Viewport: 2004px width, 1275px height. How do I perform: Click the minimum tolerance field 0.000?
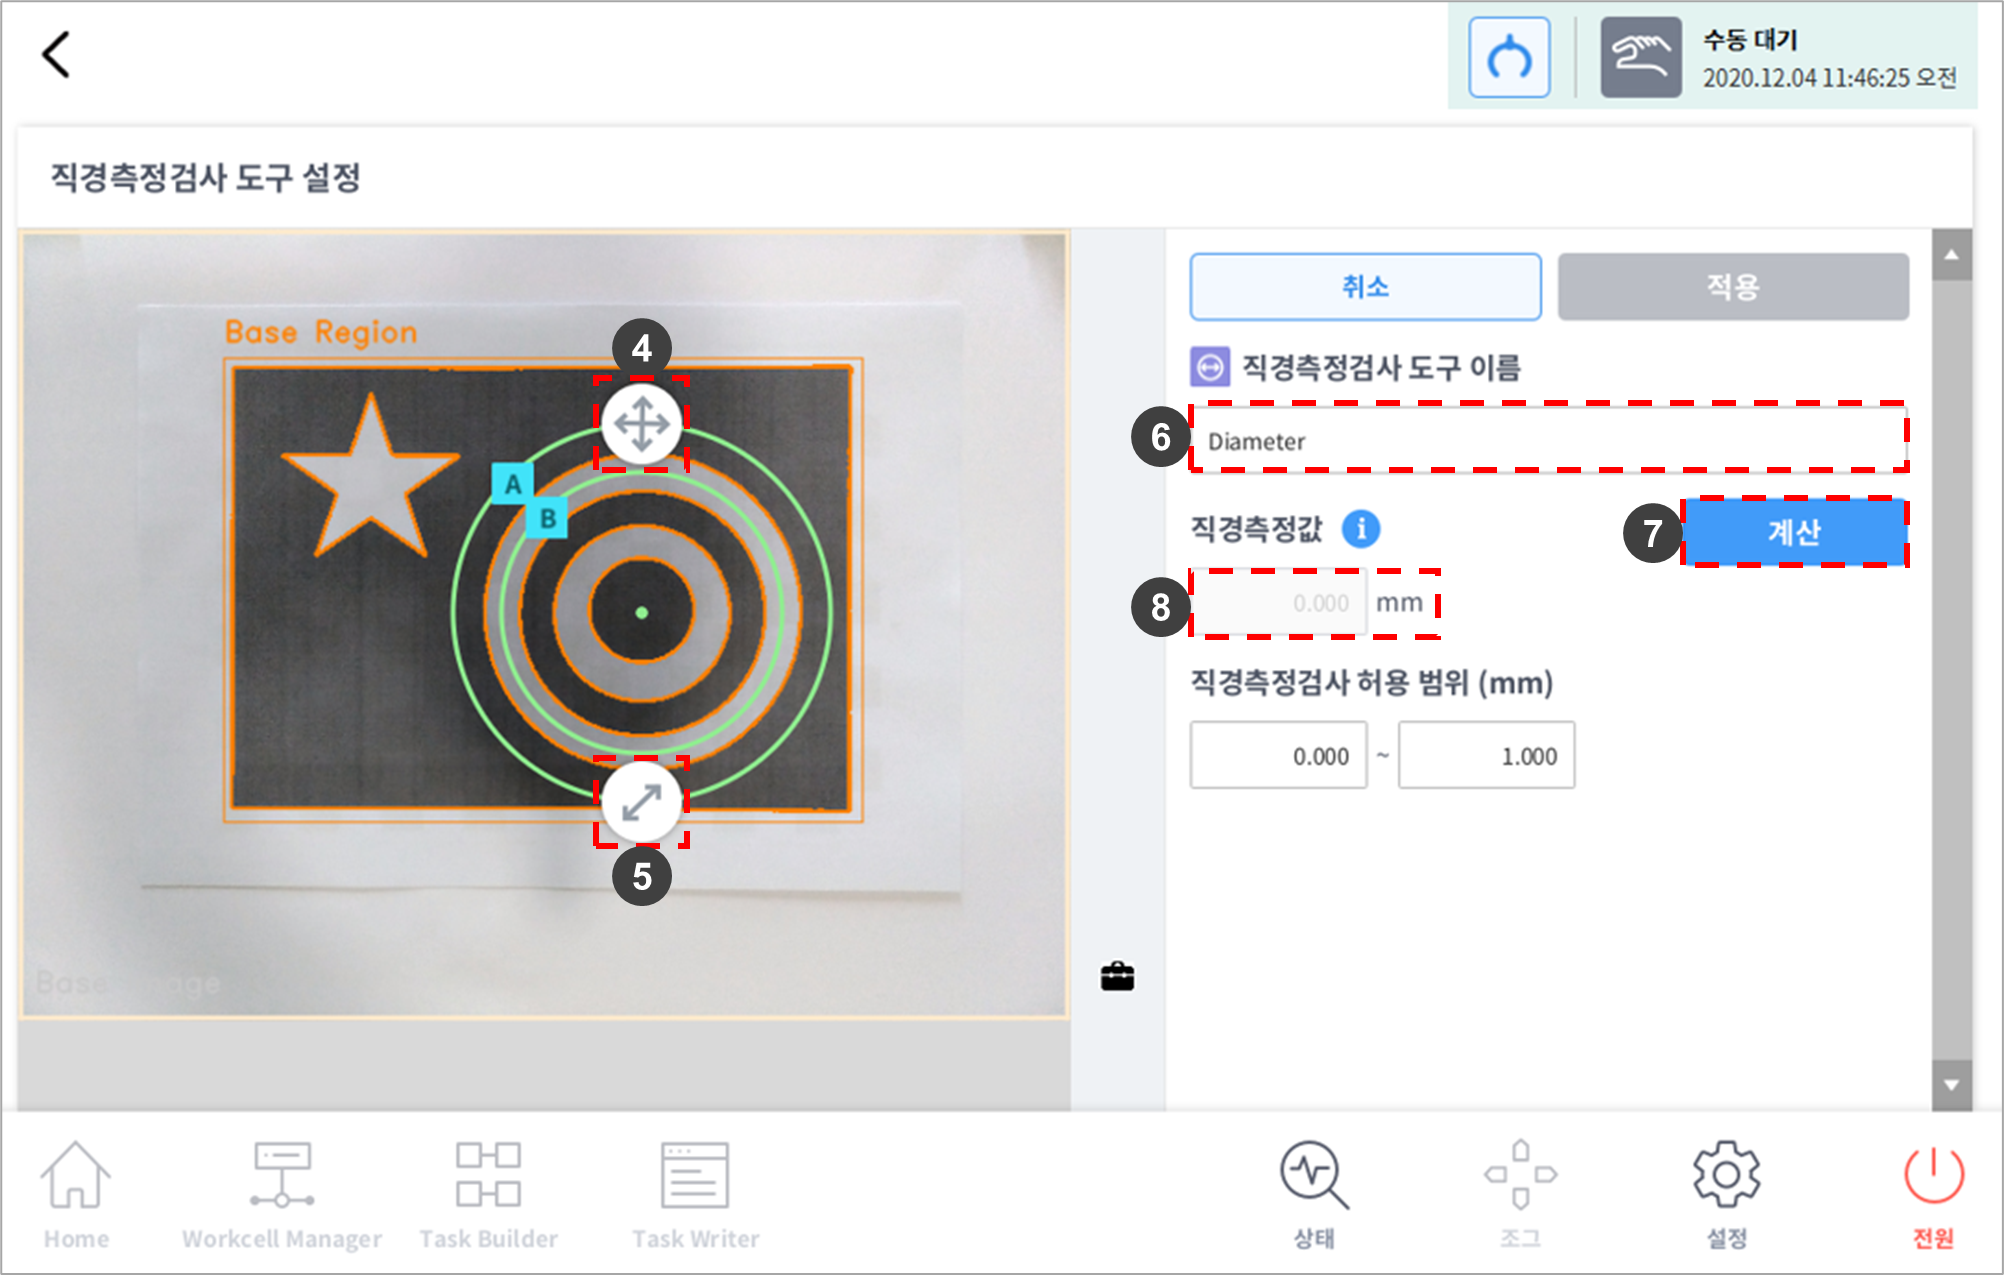pyautogui.click(x=1278, y=756)
